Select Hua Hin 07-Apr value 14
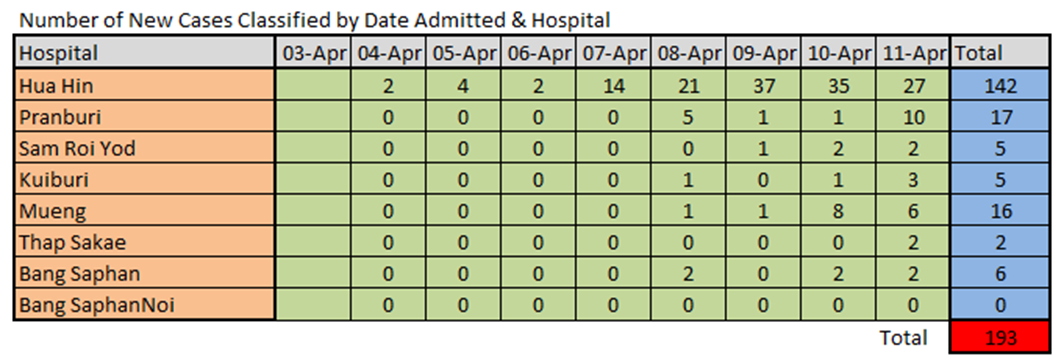The width and height of the screenshot is (1060, 363). click(x=612, y=85)
